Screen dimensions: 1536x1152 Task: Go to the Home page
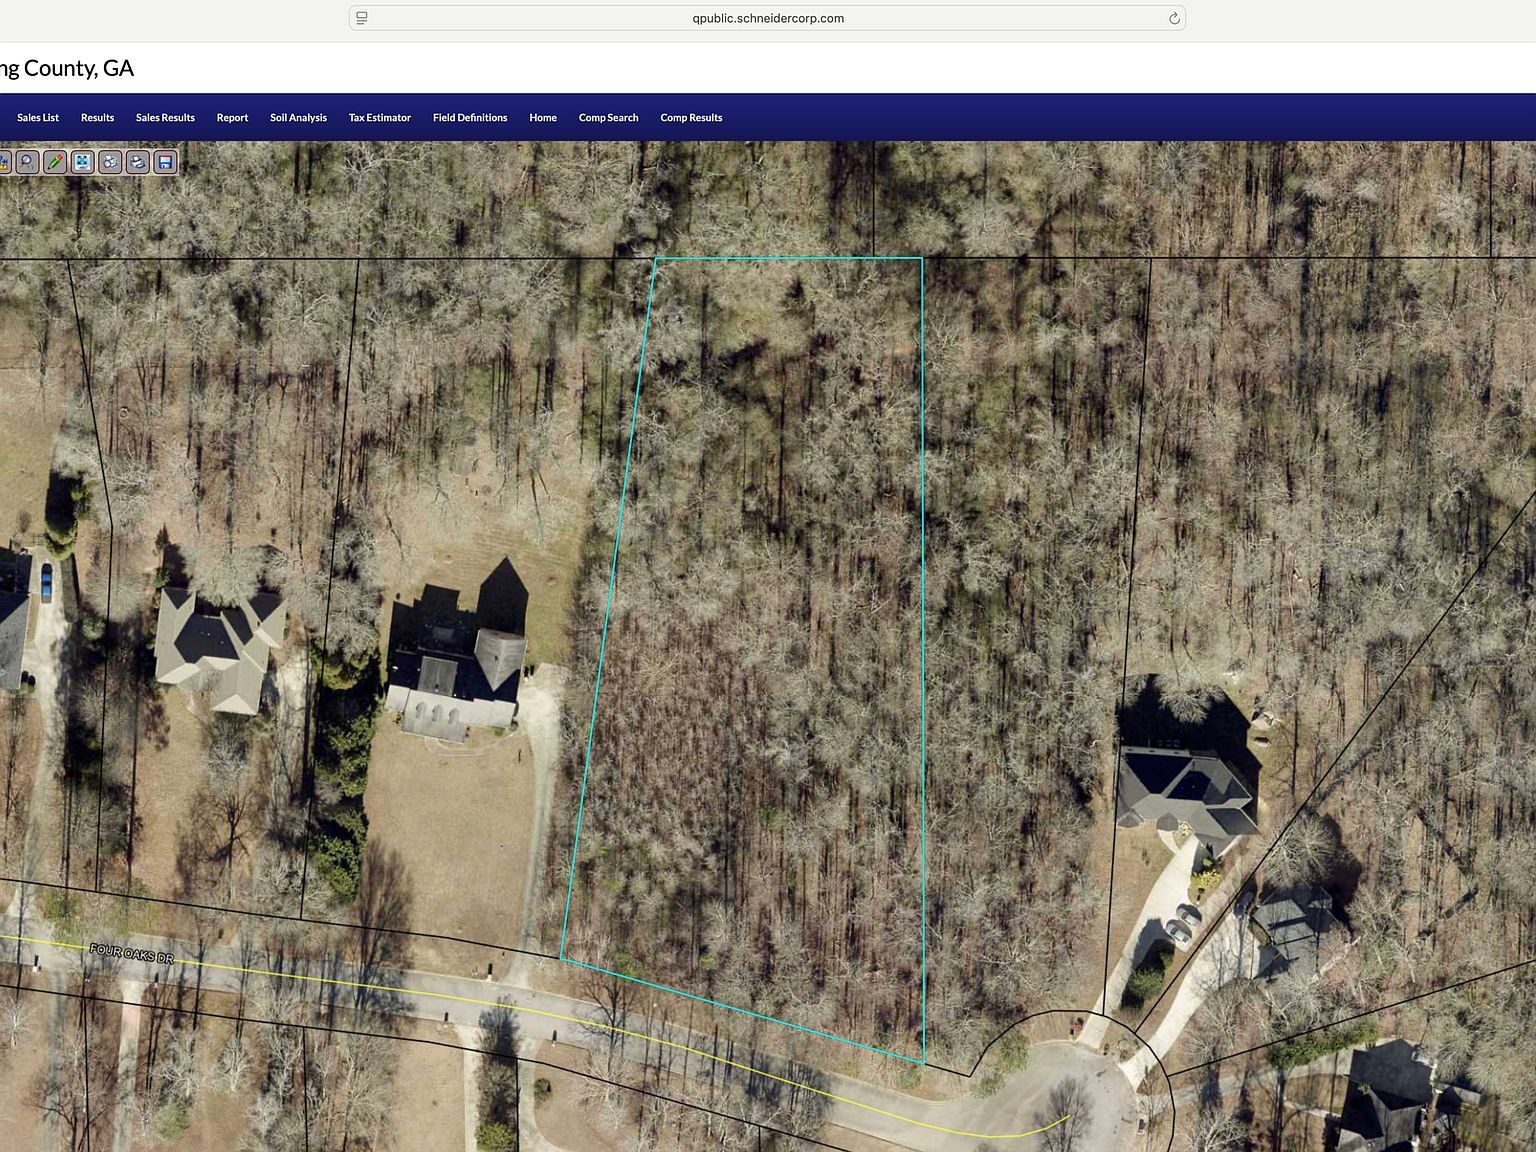tap(542, 117)
